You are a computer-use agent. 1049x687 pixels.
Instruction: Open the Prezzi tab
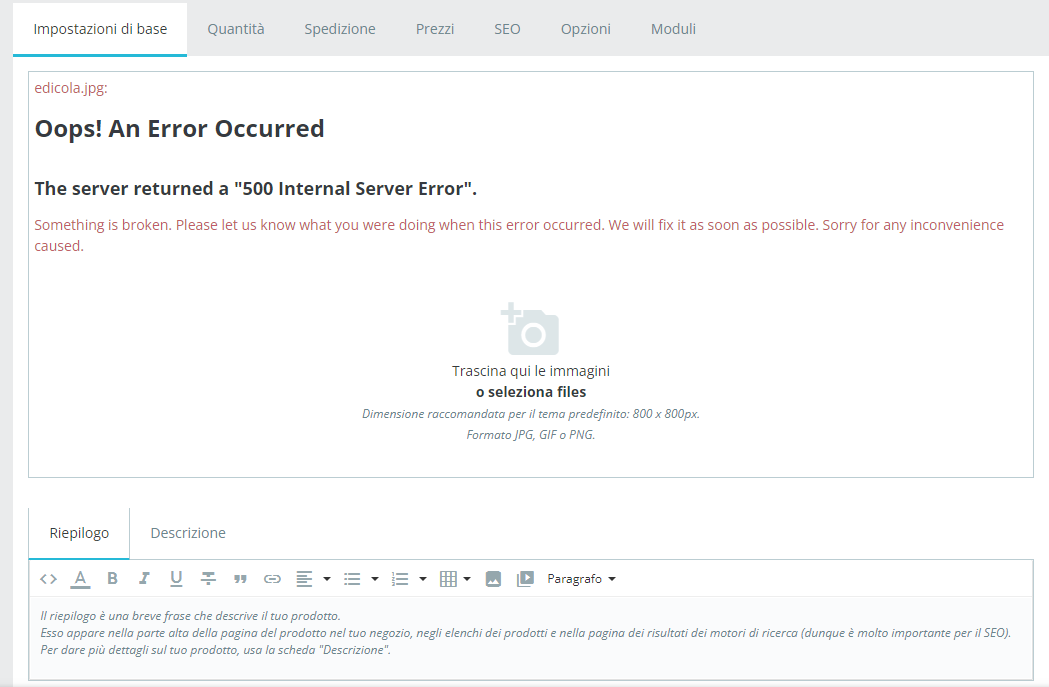[435, 29]
